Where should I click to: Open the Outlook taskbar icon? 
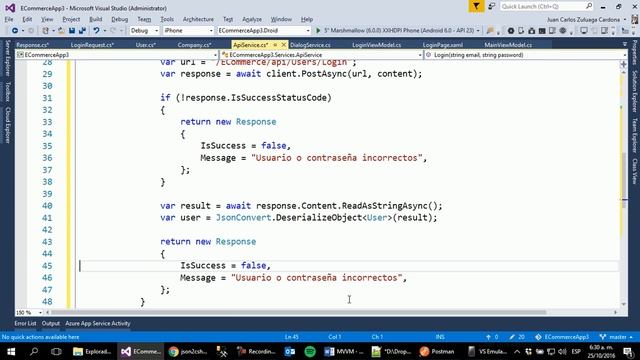click(290, 351)
